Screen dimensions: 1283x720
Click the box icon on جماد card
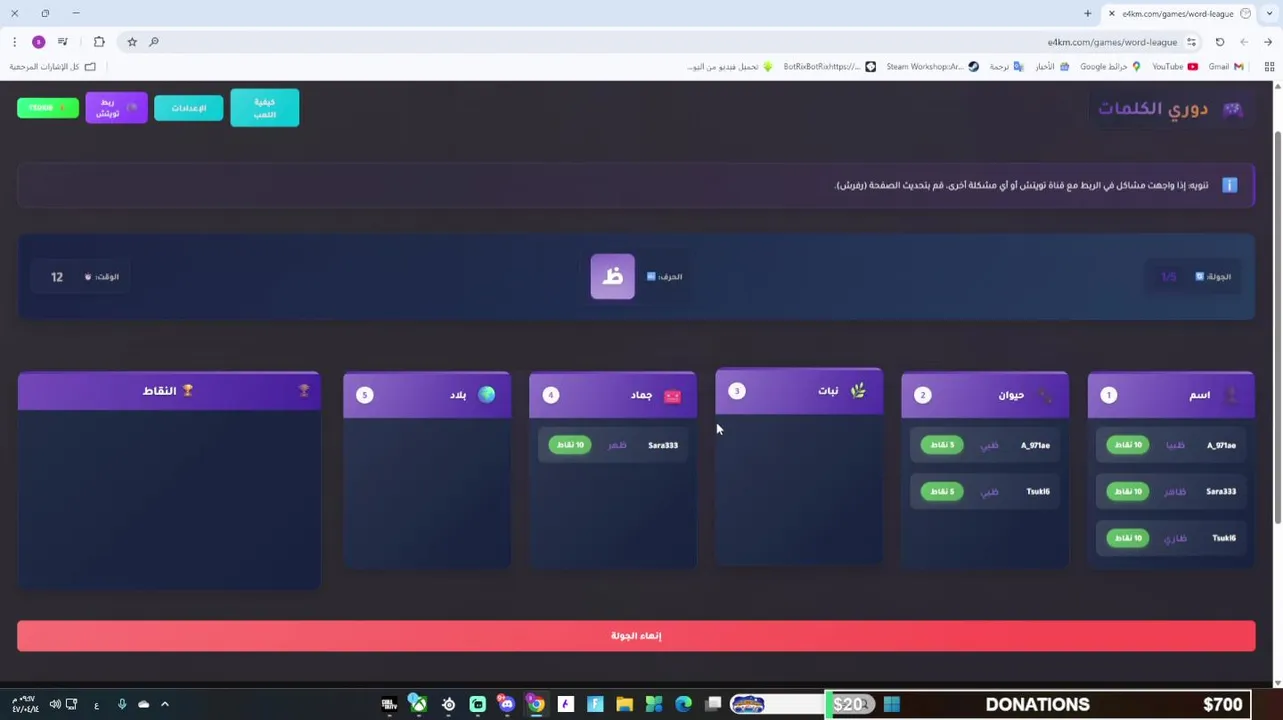coord(672,396)
